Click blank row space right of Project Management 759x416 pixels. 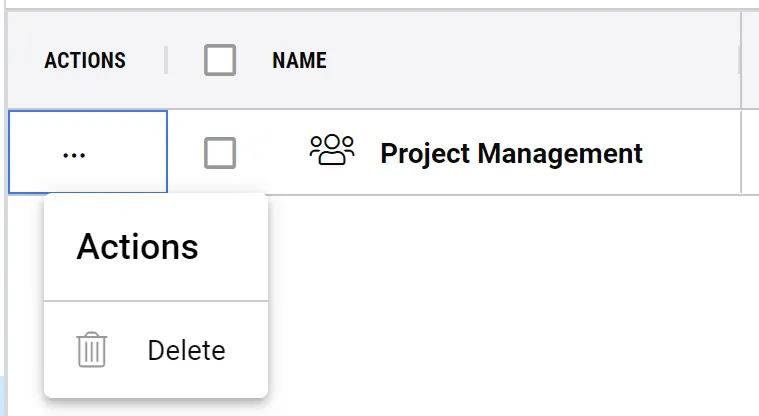click(x=690, y=153)
